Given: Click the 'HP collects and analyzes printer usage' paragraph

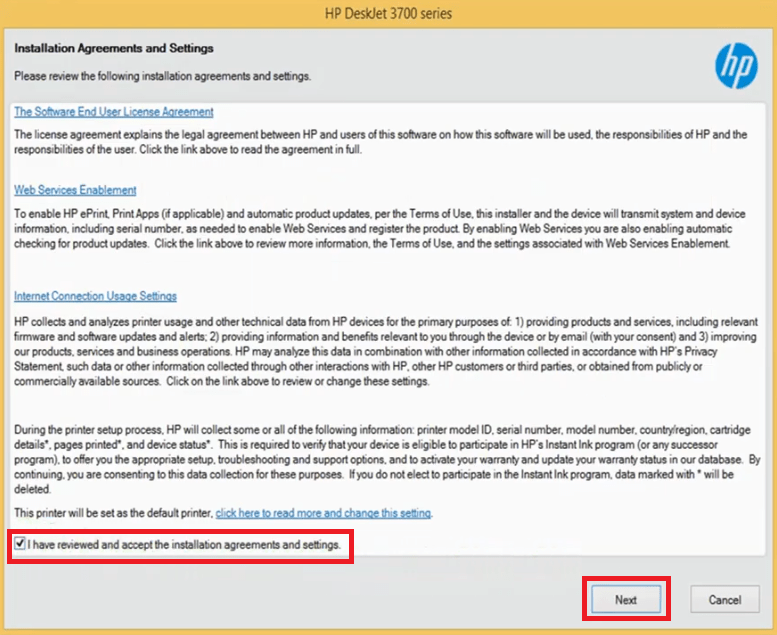Looking at the screenshot, I should [386, 351].
